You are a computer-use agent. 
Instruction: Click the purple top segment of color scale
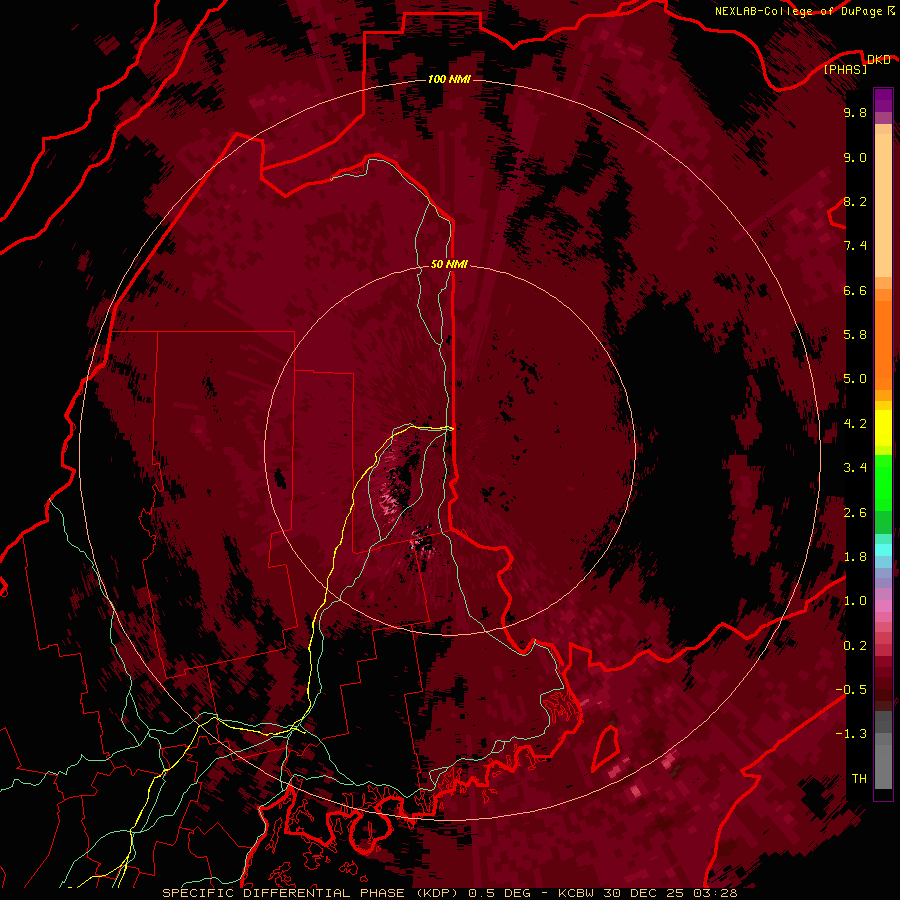point(883,100)
